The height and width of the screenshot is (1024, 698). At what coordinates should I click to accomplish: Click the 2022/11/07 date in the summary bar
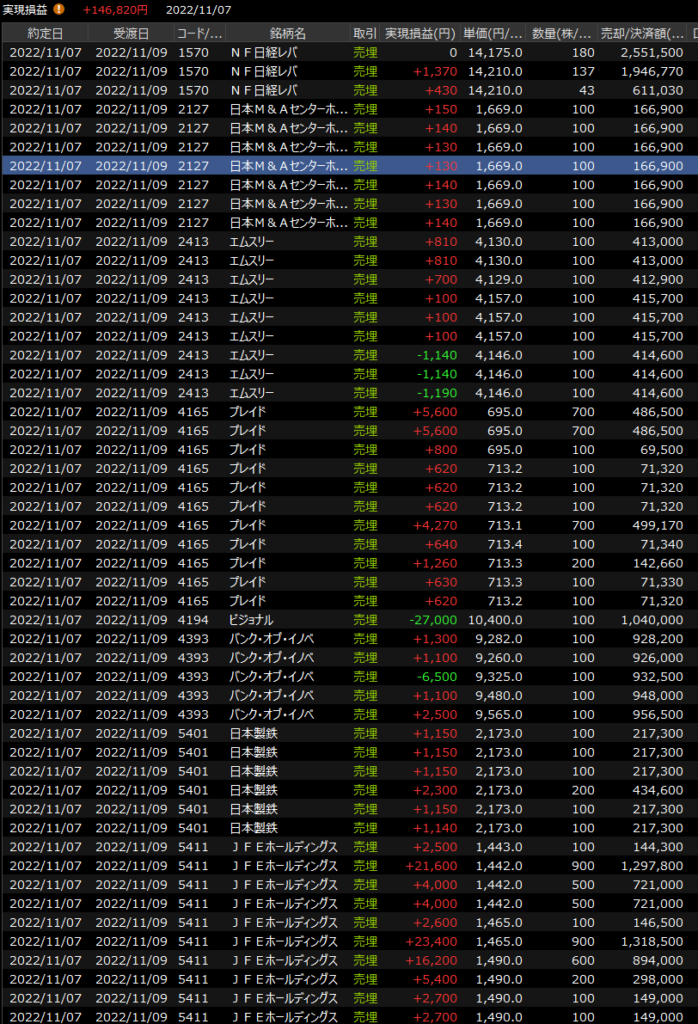pos(198,10)
